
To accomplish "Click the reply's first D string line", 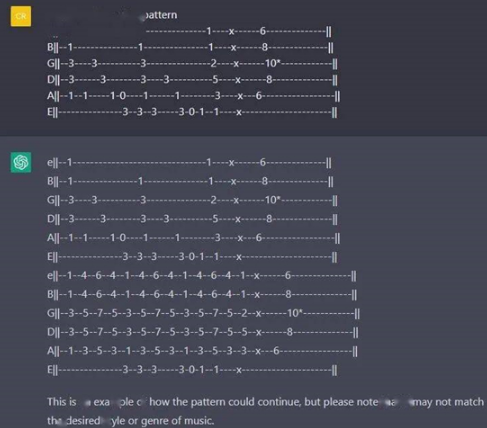I will coord(192,219).
